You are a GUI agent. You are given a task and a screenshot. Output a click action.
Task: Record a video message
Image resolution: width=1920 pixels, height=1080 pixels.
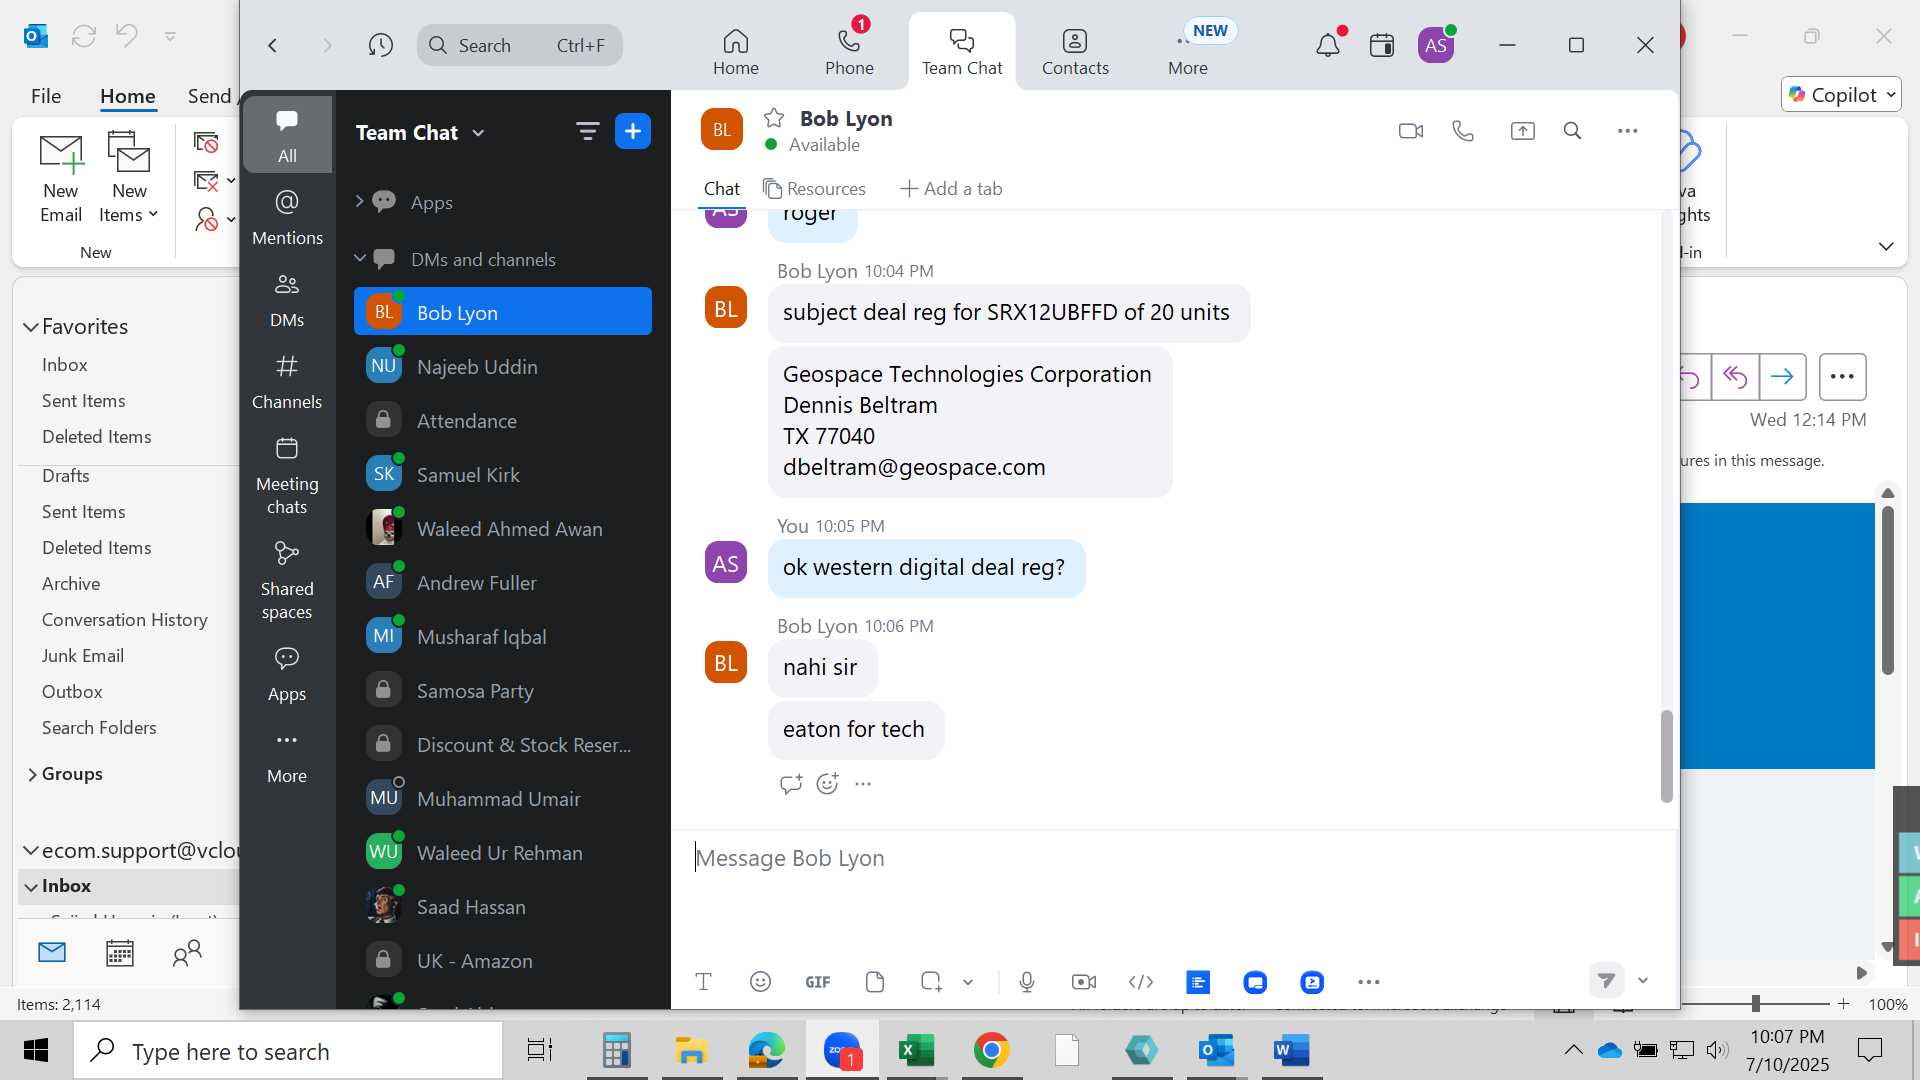click(x=1084, y=982)
